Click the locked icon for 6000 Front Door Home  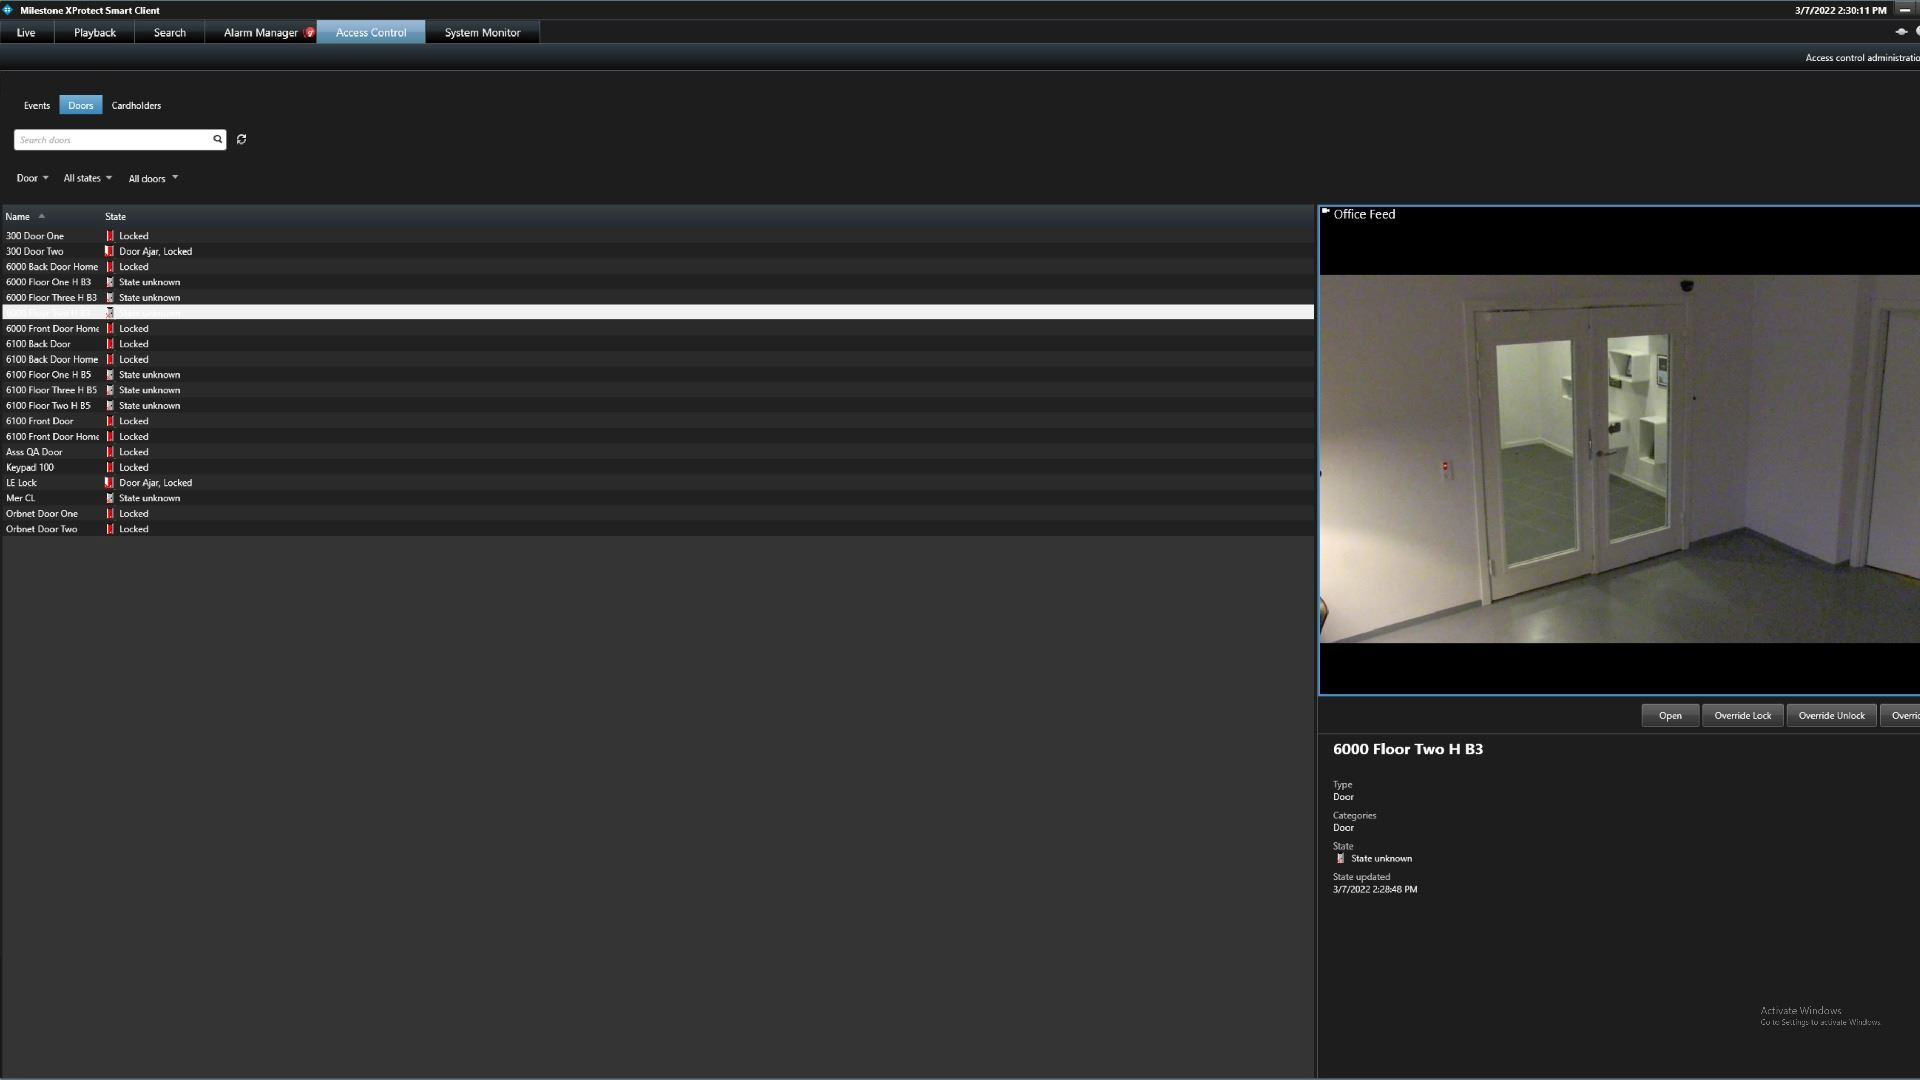click(110, 329)
